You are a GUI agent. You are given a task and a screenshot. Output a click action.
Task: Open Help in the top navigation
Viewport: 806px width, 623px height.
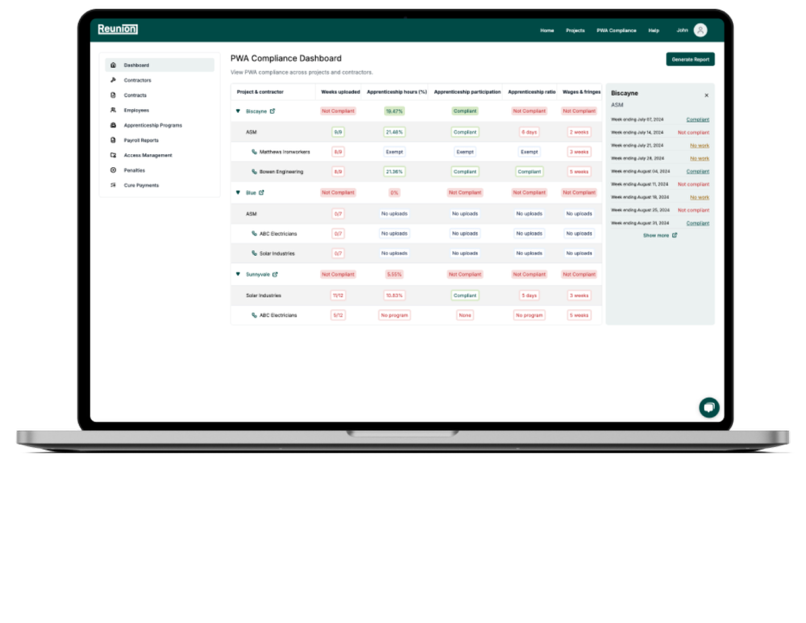653,31
